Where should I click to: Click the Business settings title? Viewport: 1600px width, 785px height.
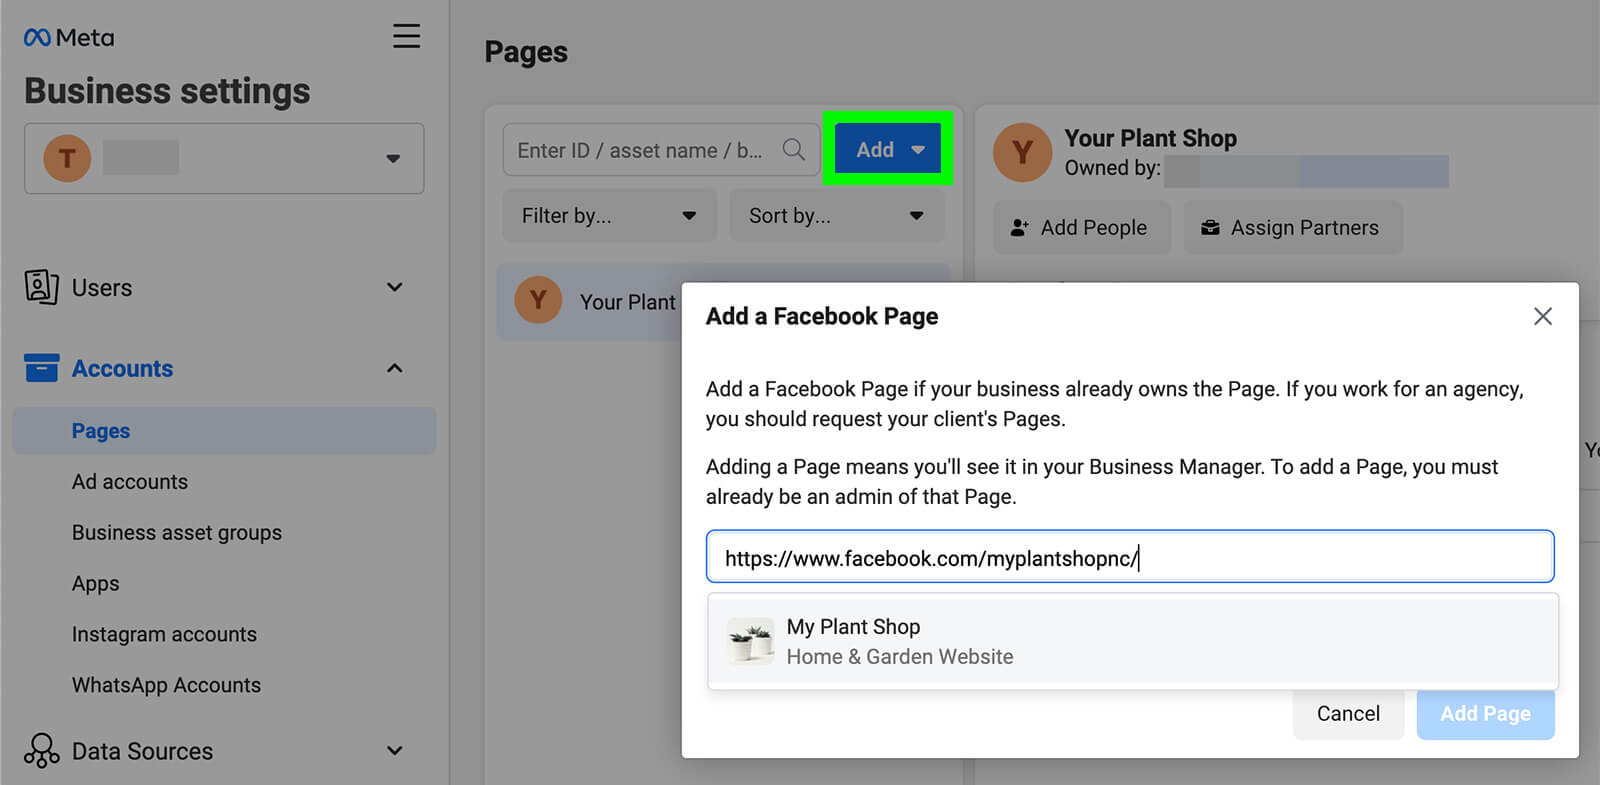tap(167, 91)
